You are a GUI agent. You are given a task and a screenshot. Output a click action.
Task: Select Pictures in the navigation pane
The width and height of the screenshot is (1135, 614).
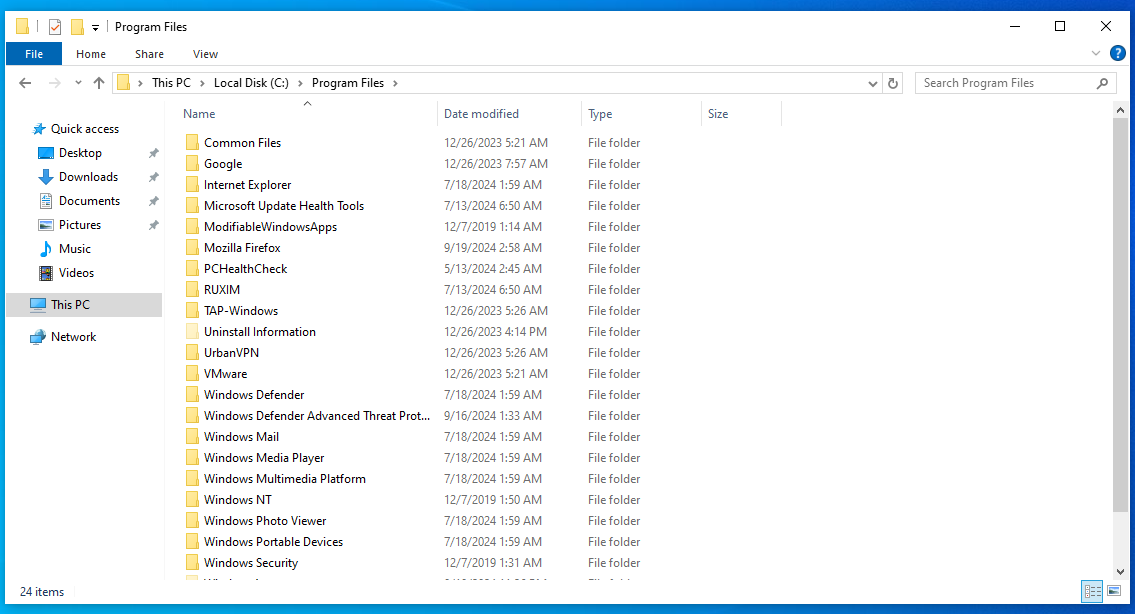pos(80,224)
